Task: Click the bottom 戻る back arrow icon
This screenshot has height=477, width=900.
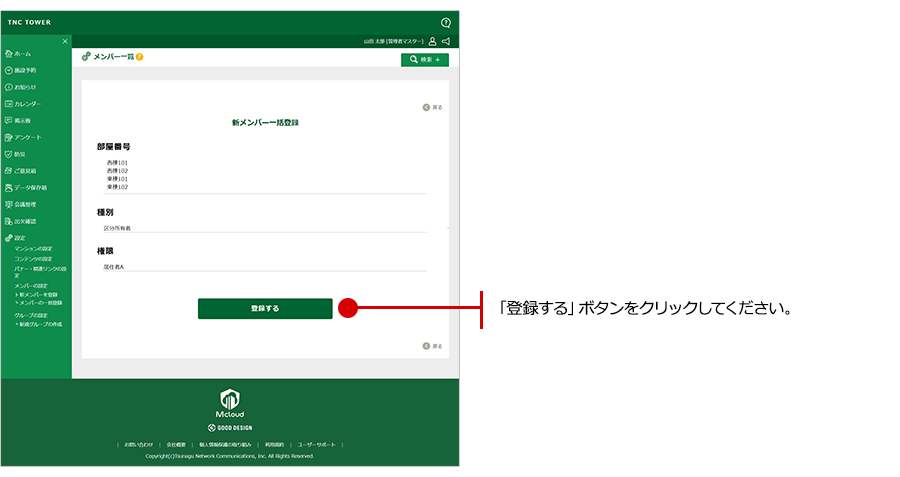Action: pyautogui.click(x=426, y=346)
